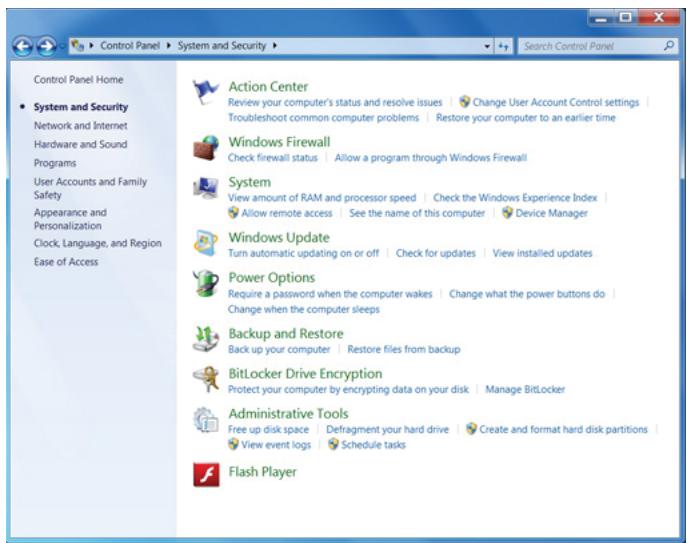
Task: Click the BitLocker keys icon
Action: tap(206, 379)
